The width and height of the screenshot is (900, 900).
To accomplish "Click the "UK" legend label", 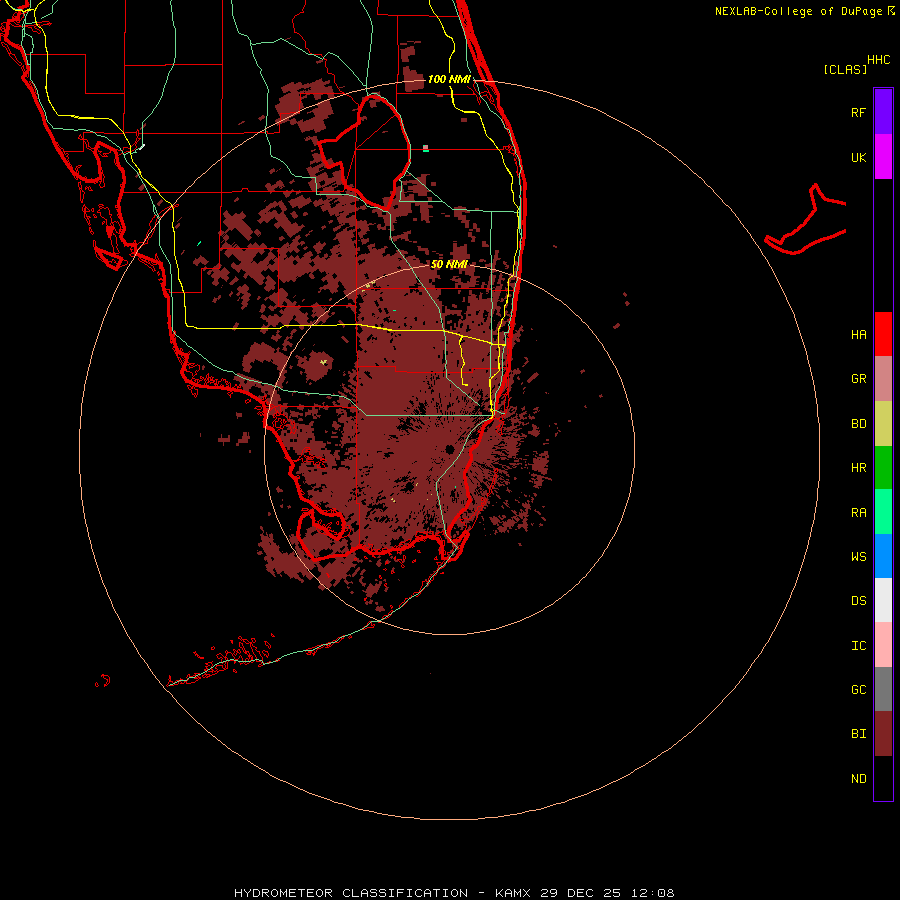I will pyautogui.click(x=858, y=157).
